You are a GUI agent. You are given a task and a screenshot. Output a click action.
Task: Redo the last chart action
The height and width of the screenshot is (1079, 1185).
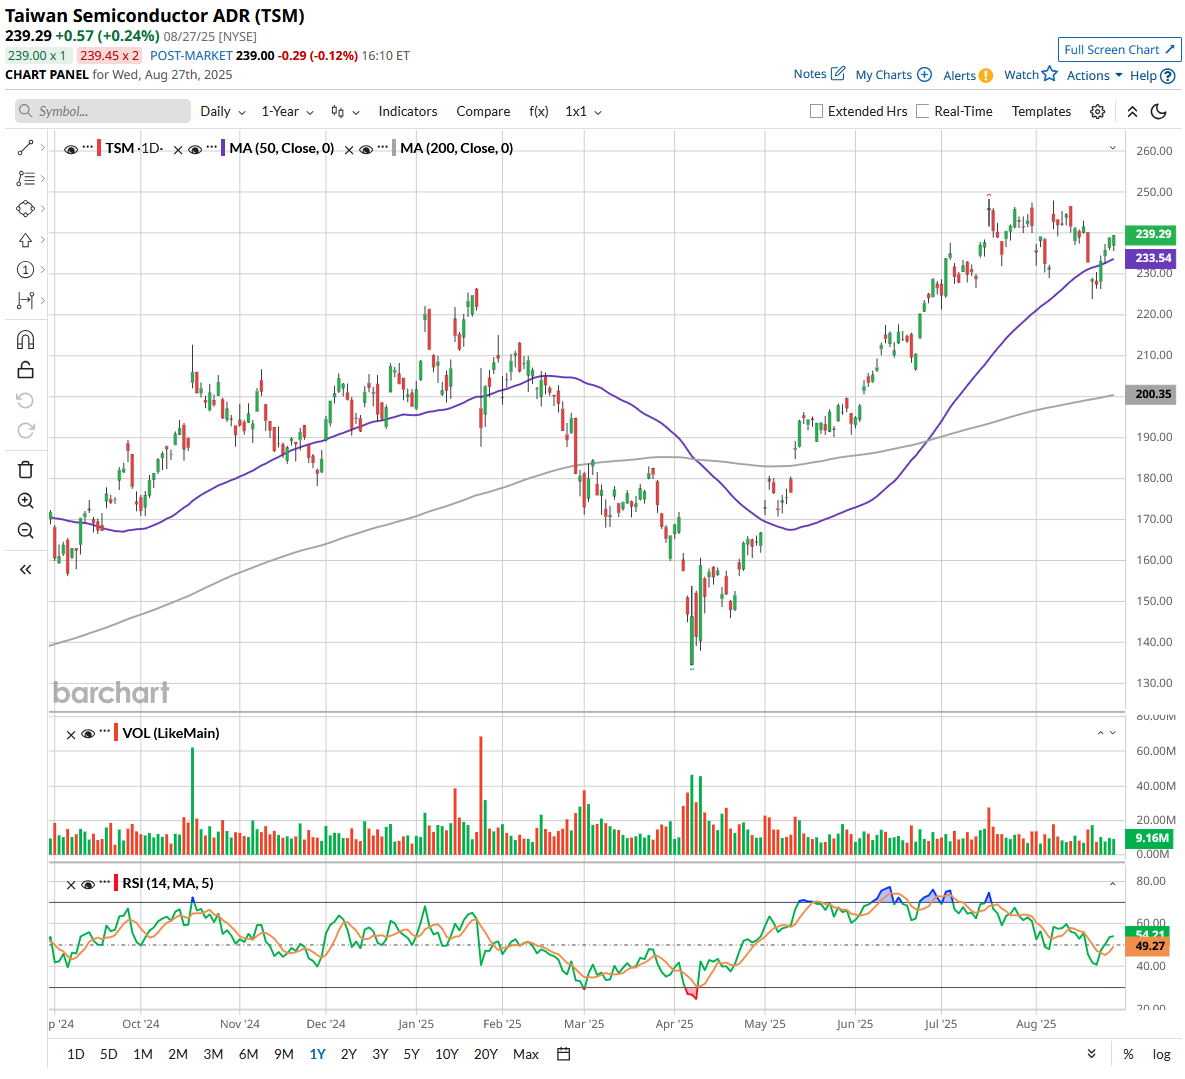[x=26, y=431]
